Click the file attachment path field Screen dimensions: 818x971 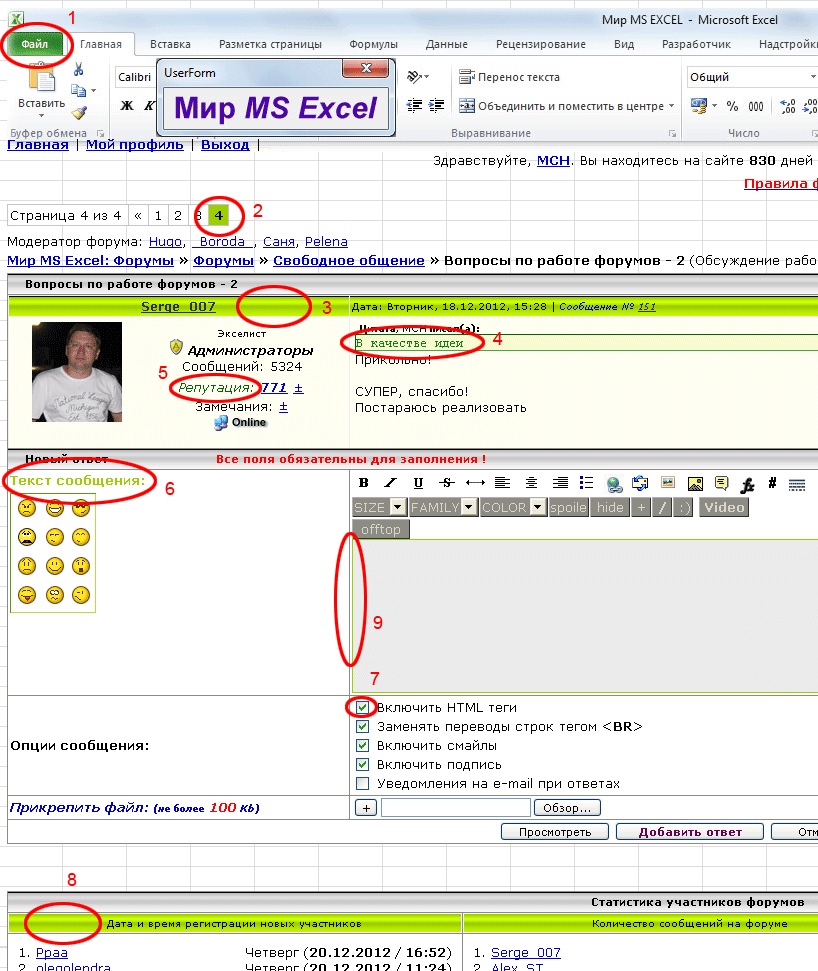point(456,808)
